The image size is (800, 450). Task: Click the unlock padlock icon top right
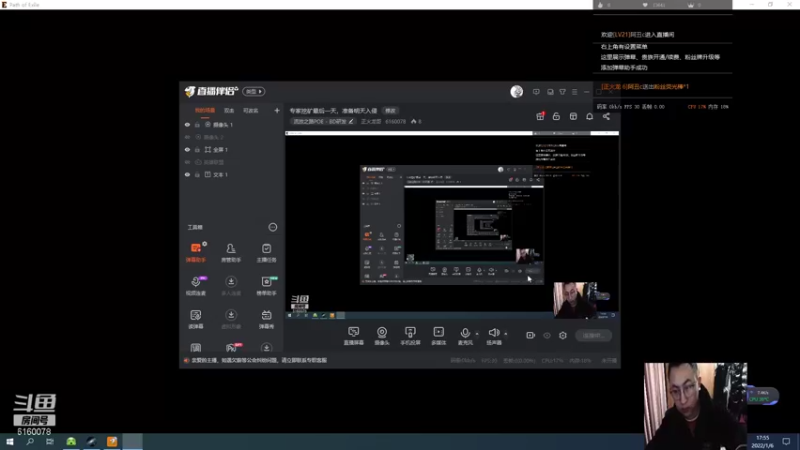pos(556,116)
